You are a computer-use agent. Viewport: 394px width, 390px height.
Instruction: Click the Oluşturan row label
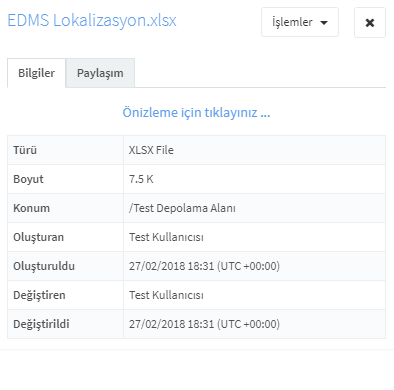click(x=39, y=237)
